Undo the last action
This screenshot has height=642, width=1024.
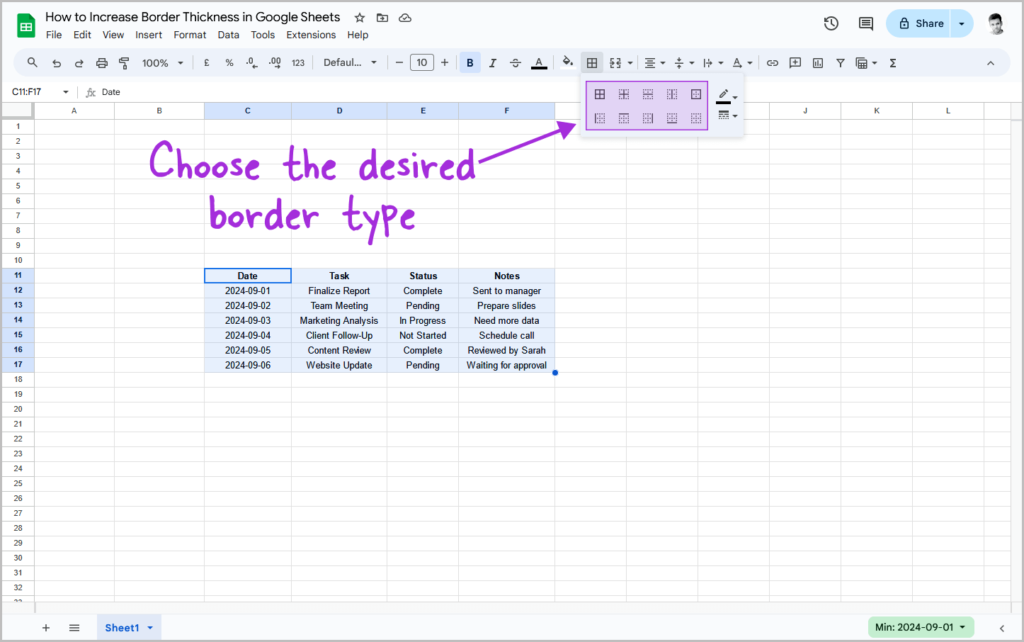pyautogui.click(x=57, y=63)
